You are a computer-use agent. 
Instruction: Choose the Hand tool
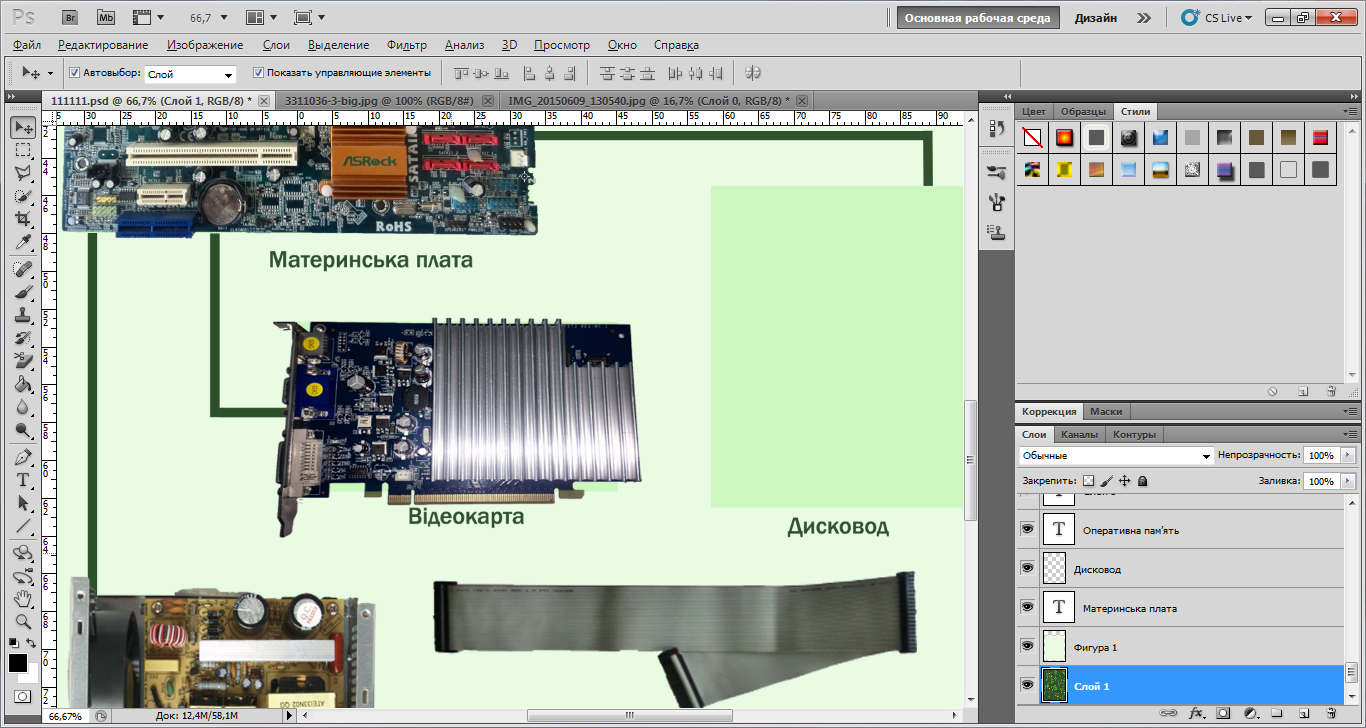23,599
